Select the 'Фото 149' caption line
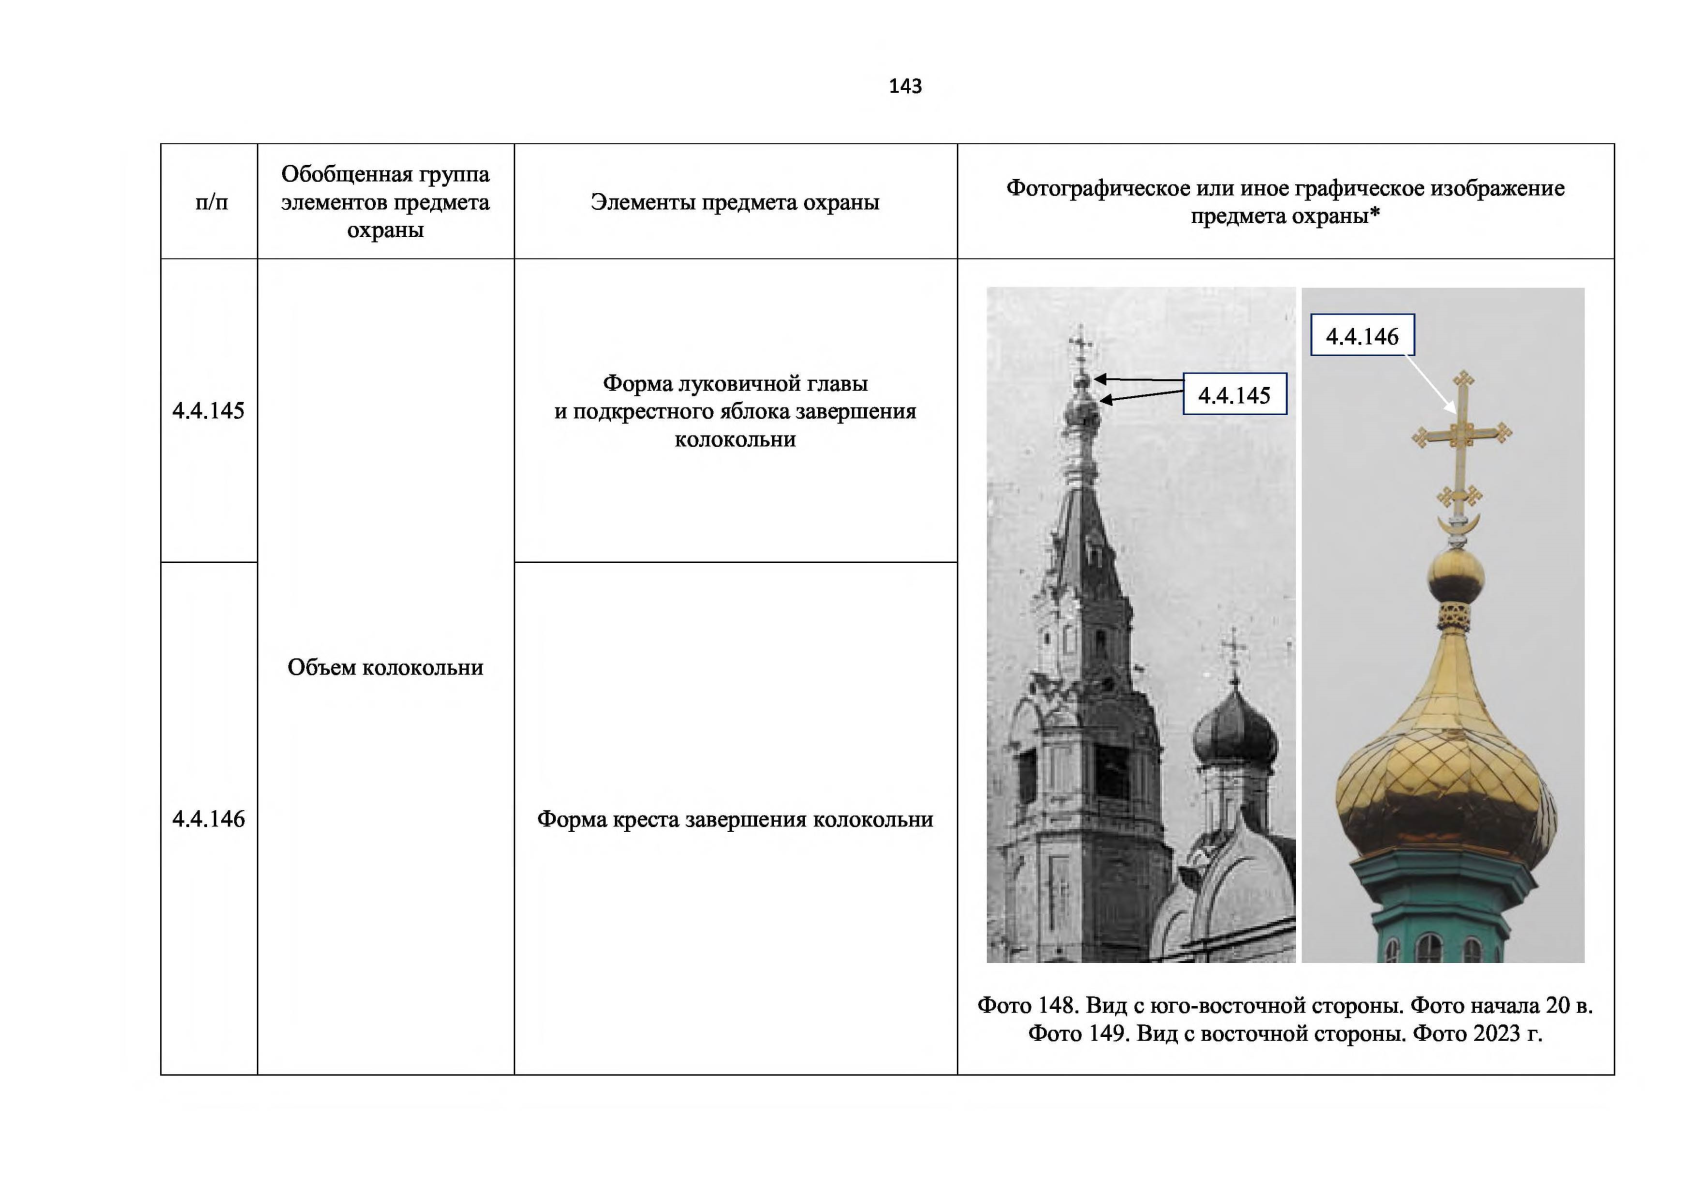The width and height of the screenshot is (1697, 1200). click(x=1285, y=1033)
